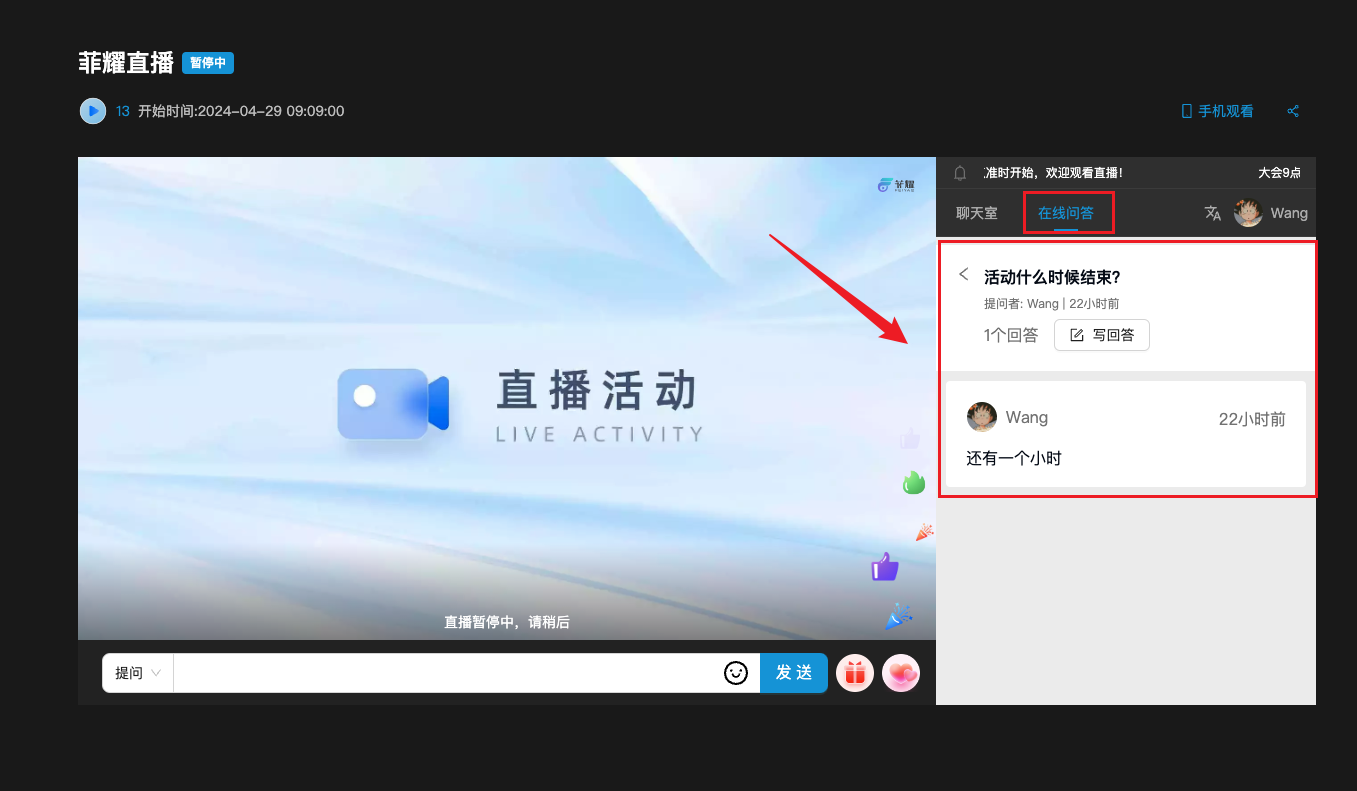Click the blue play icon near viewer count

pyautogui.click(x=93, y=111)
